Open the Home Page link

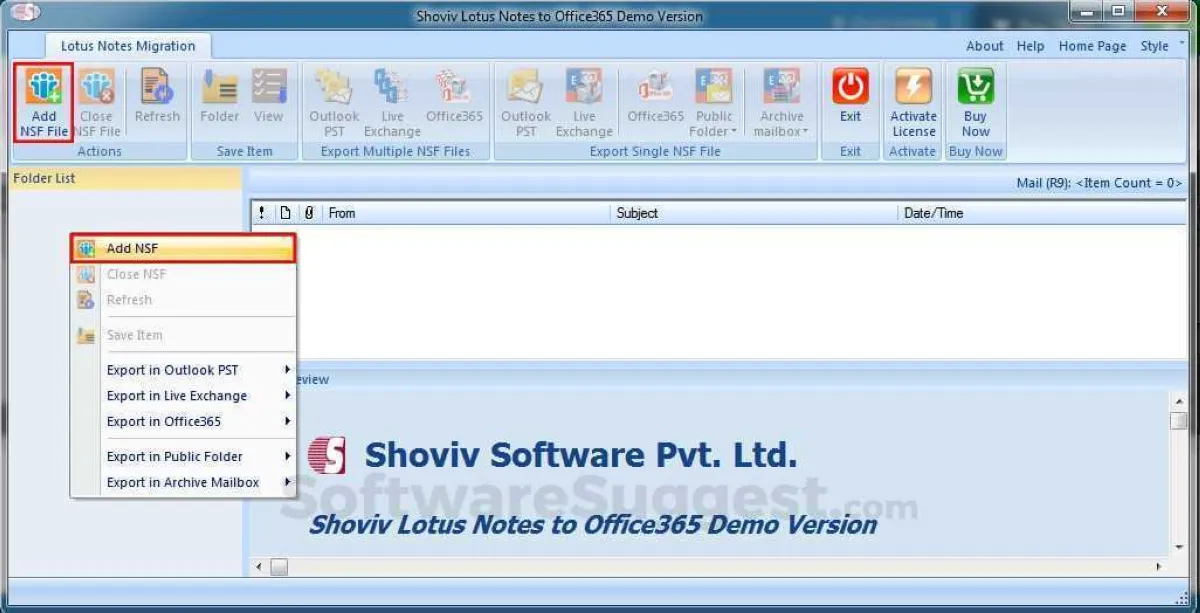coord(1092,46)
